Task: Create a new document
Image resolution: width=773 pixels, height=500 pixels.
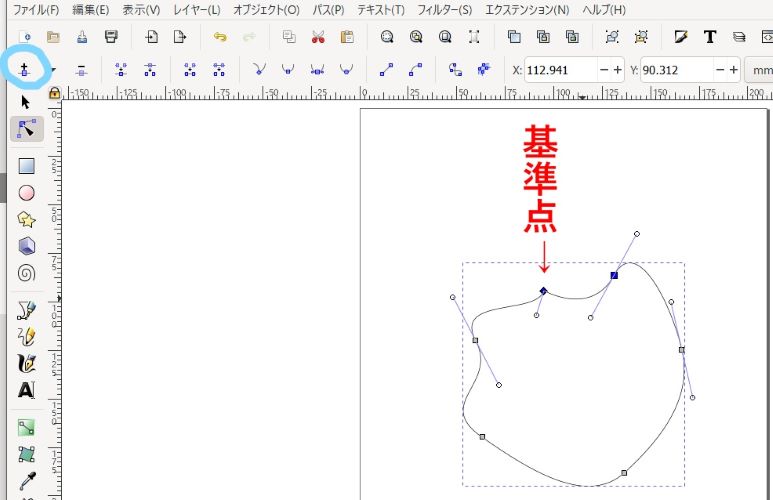Action: coord(24,36)
